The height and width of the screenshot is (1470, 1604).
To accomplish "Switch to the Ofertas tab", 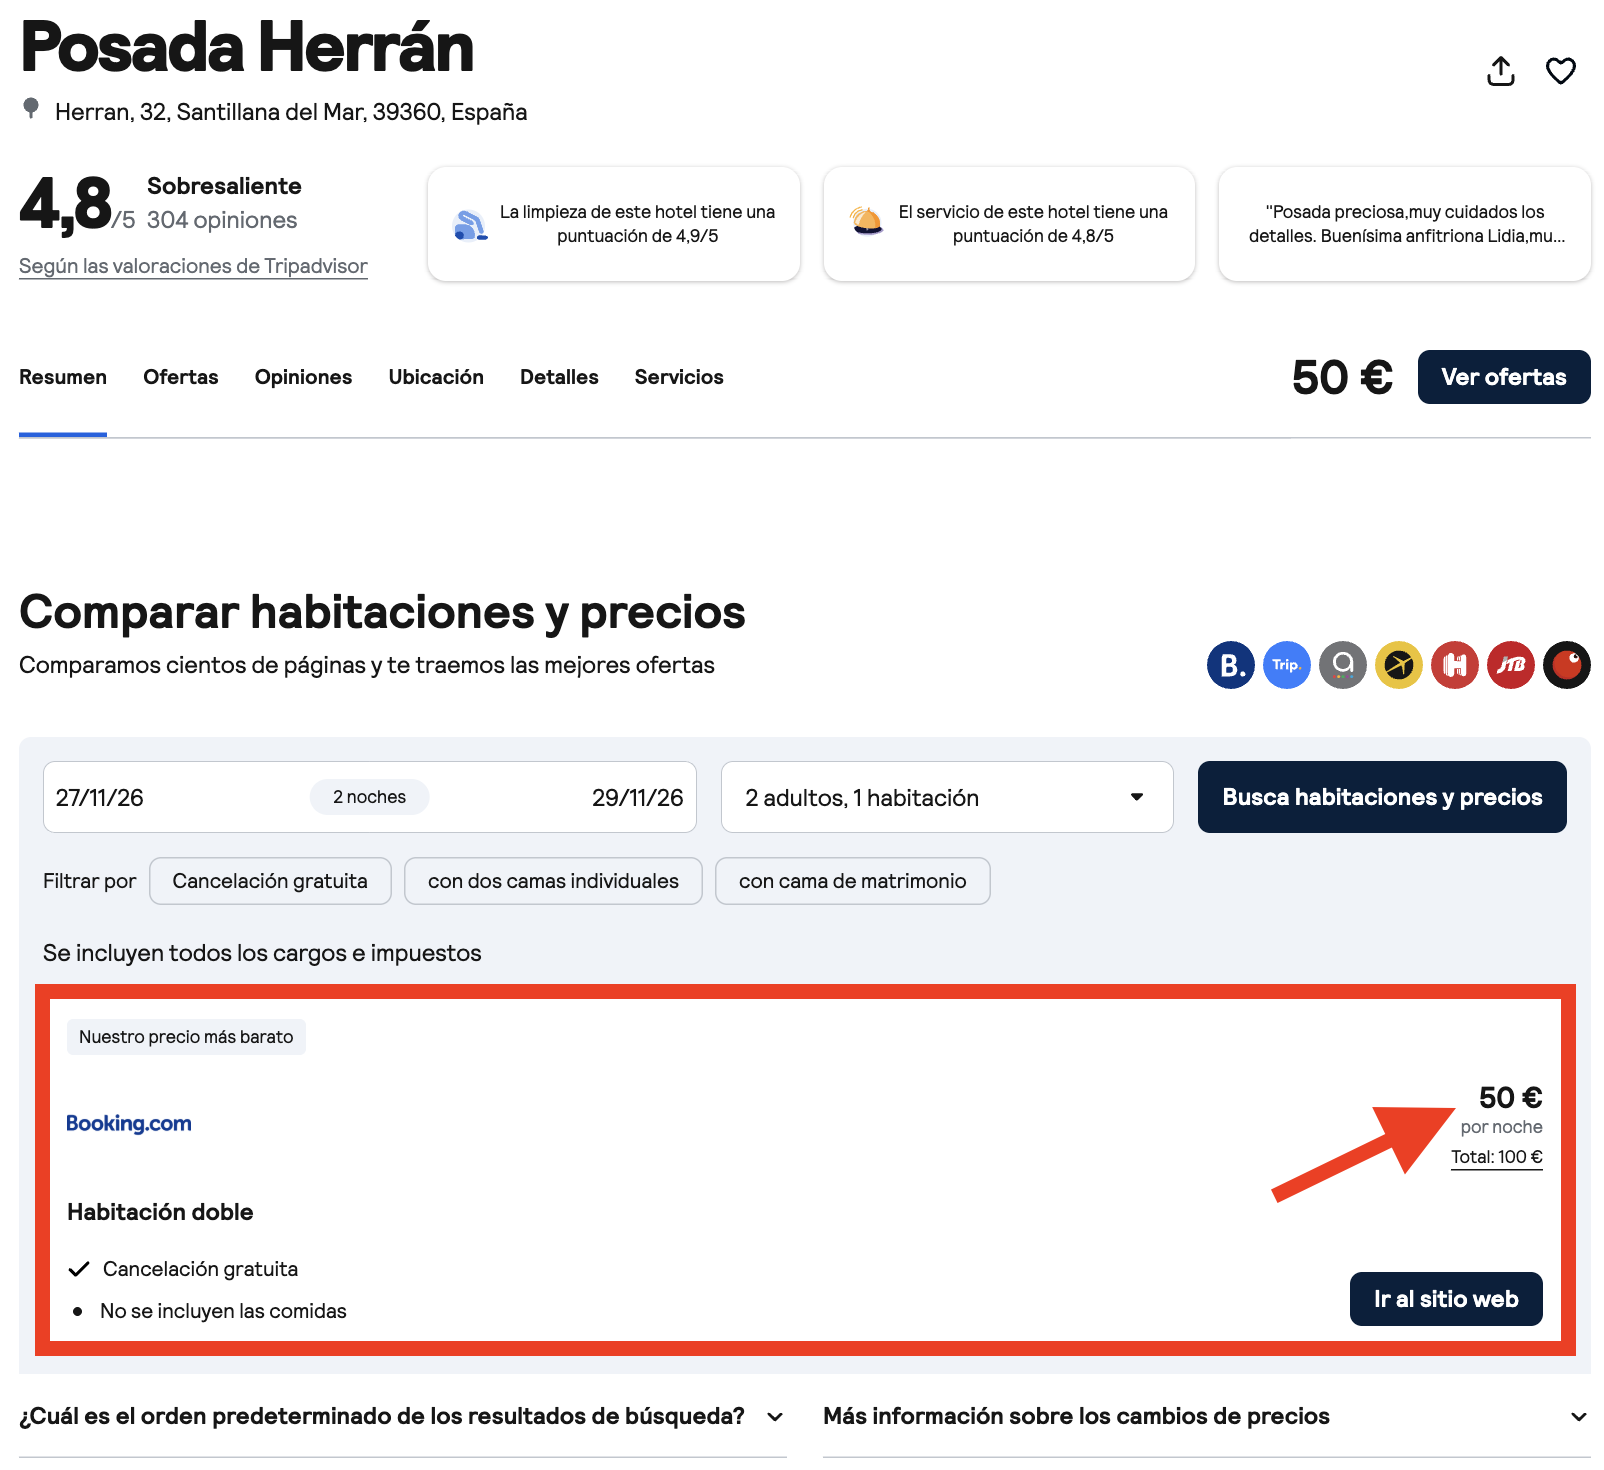I will (x=181, y=377).
